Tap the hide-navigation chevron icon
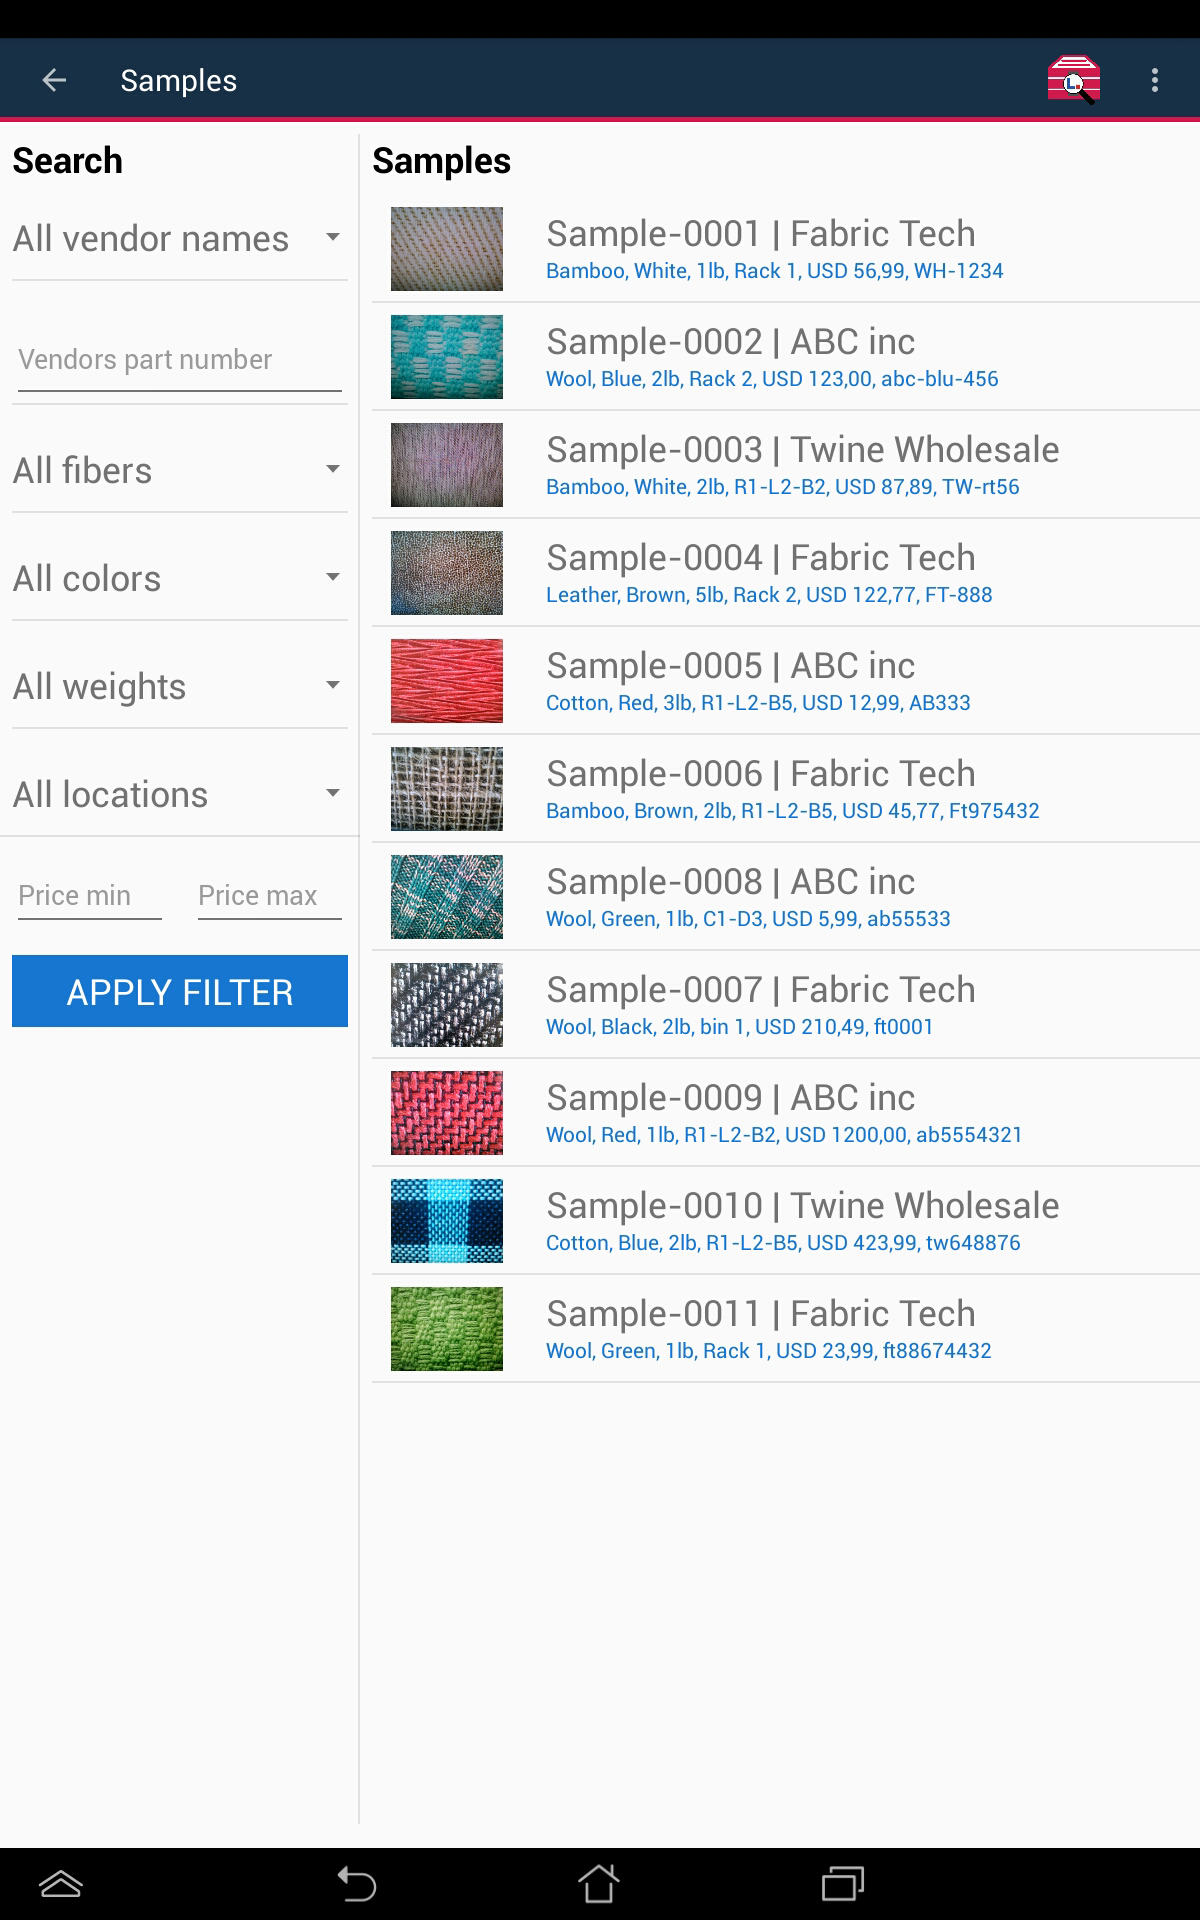This screenshot has width=1200, height=1920. coord(61,1884)
